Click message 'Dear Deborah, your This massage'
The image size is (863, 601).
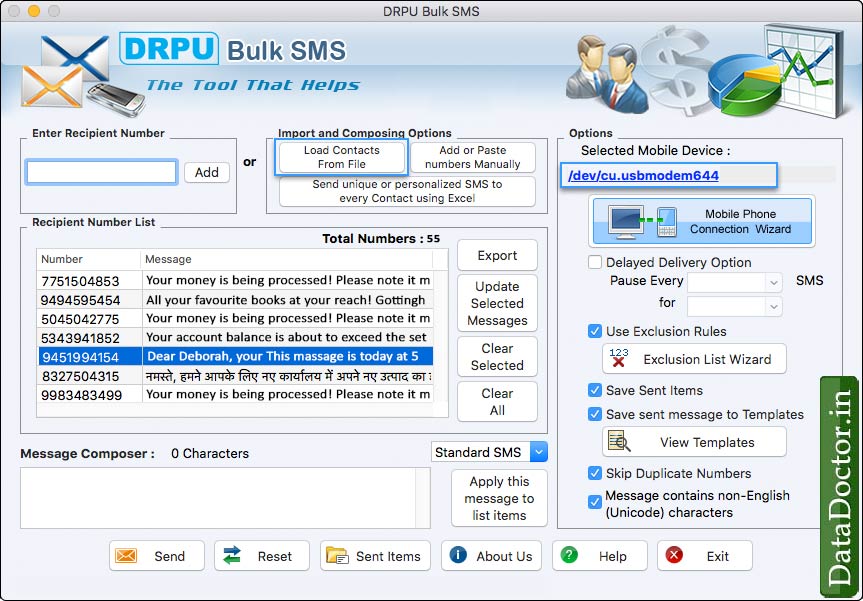click(283, 357)
